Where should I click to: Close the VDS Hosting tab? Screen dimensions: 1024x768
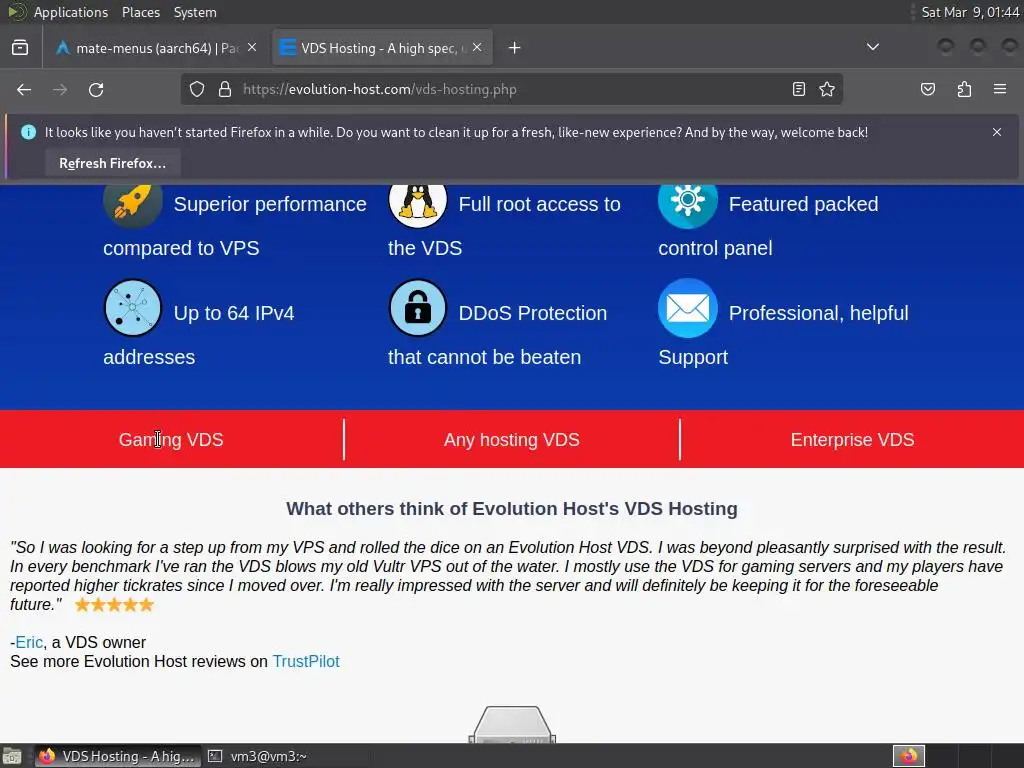point(477,47)
